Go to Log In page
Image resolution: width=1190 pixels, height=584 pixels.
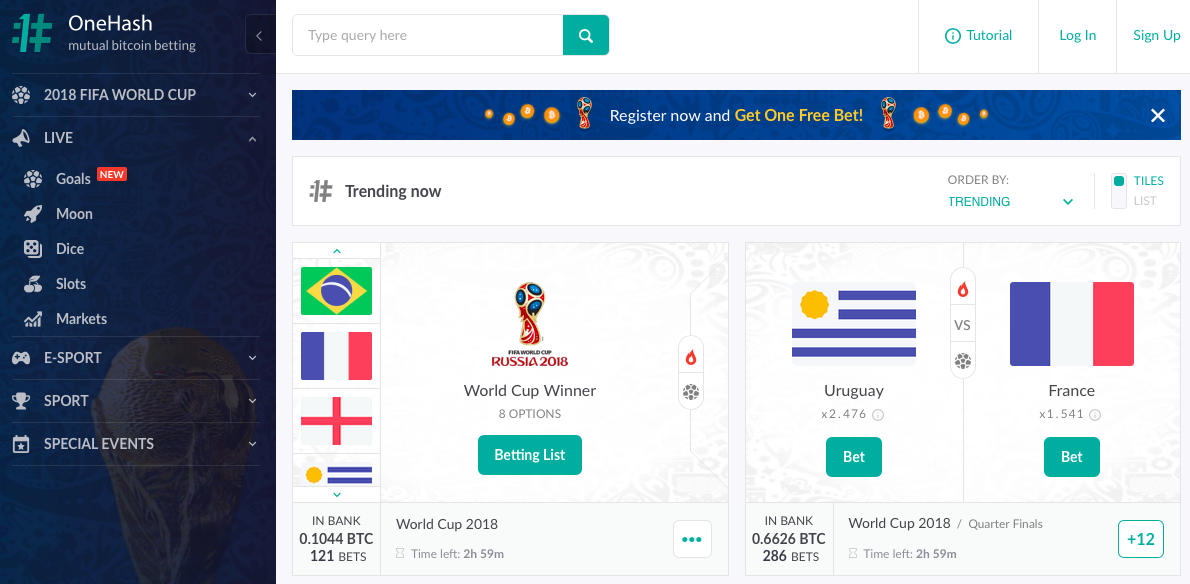point(1078,36)
